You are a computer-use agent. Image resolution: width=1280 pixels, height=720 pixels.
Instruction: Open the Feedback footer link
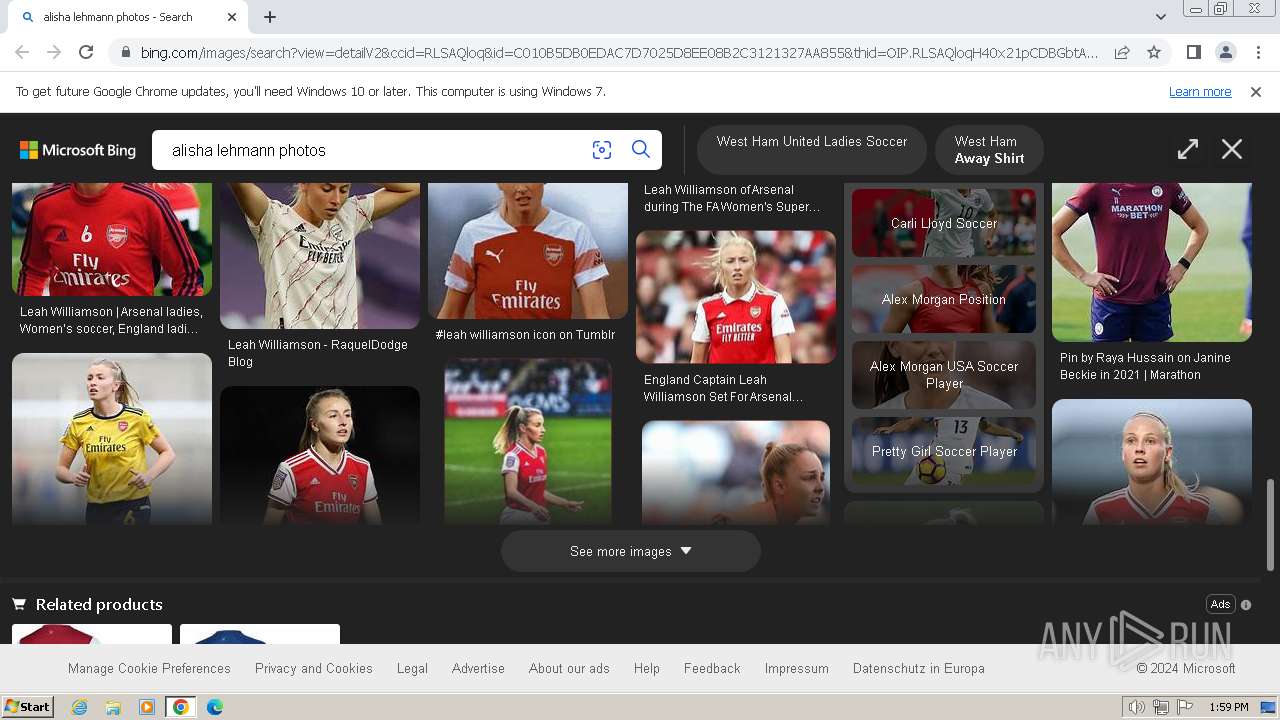coord(712,669)
